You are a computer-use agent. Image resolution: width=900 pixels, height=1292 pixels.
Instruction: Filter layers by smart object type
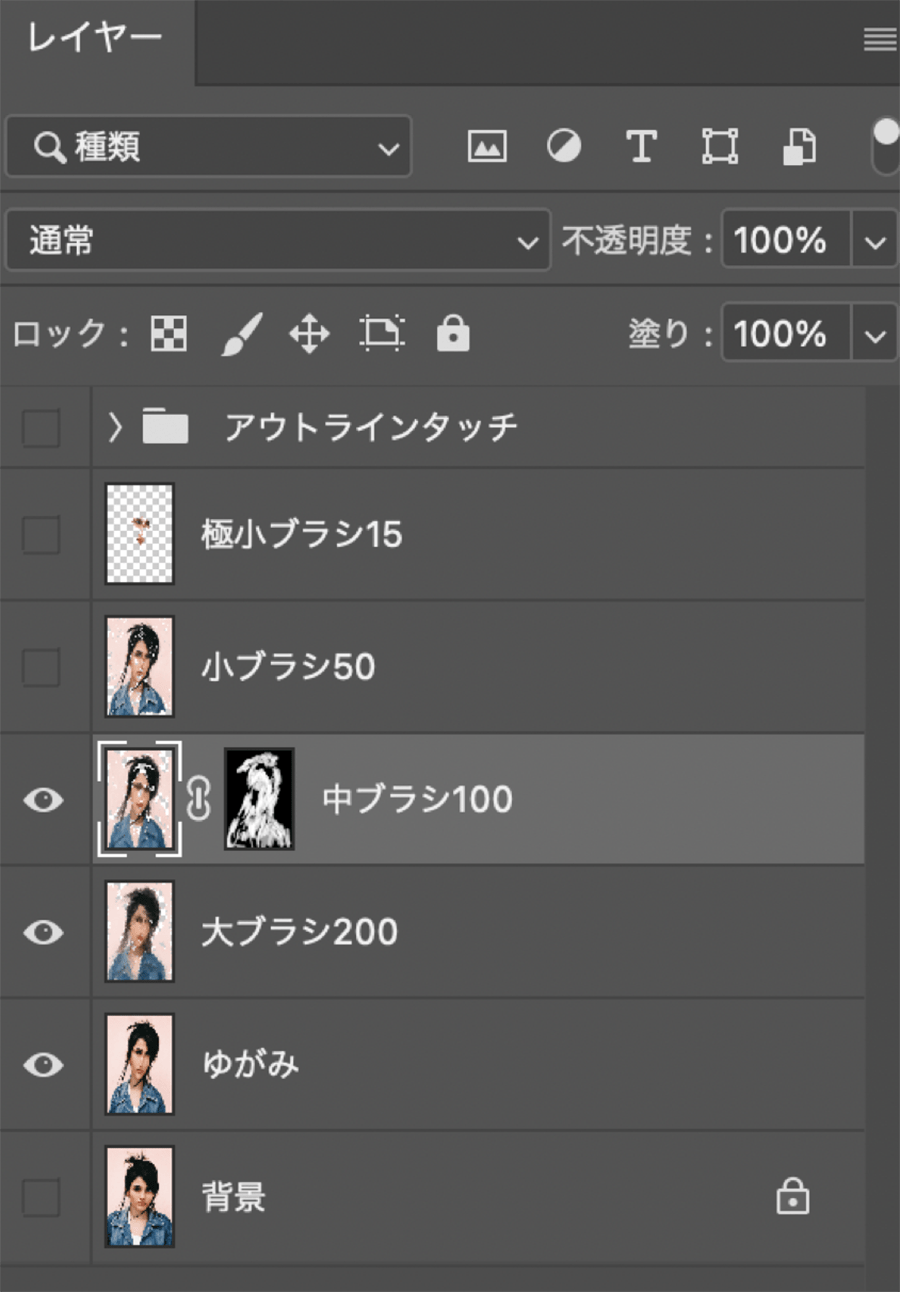coord(798,146)
